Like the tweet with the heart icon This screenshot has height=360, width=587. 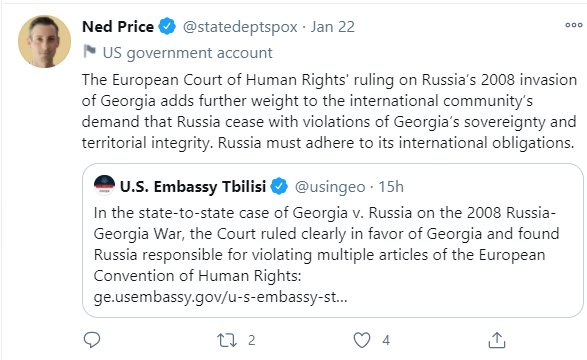[362, 340]
